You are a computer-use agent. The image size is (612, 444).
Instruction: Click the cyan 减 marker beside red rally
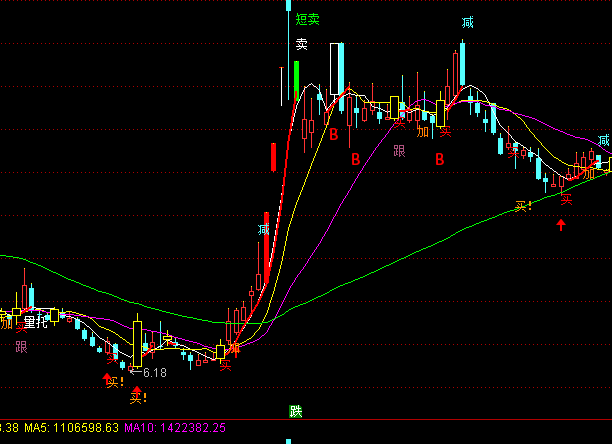(263, 230)
